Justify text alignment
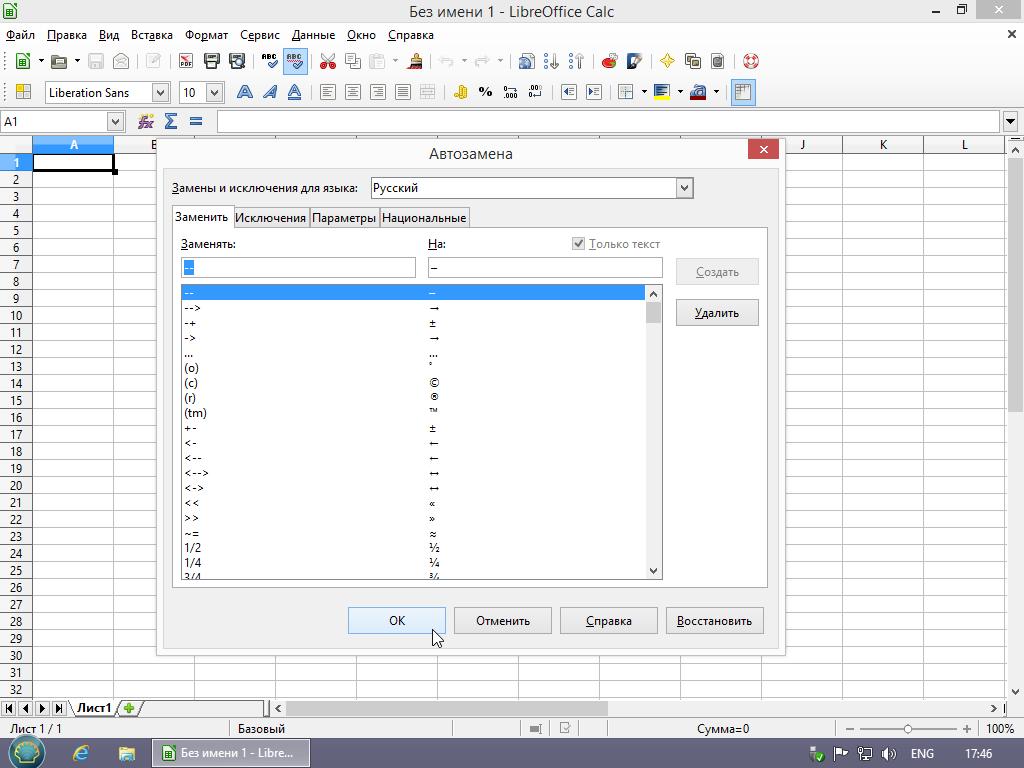 click(x=403, y=92)
